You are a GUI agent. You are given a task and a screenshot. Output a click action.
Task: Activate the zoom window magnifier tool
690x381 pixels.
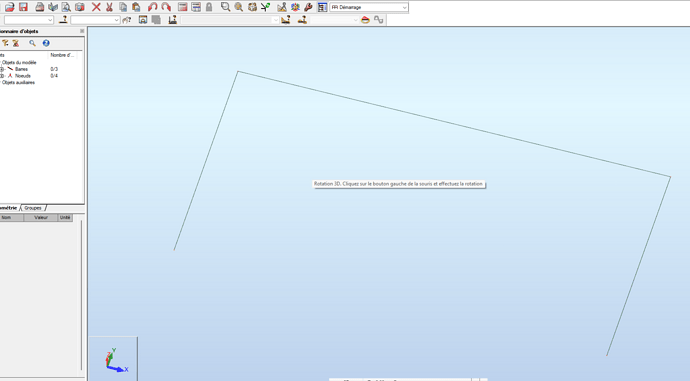pos(225,7)
